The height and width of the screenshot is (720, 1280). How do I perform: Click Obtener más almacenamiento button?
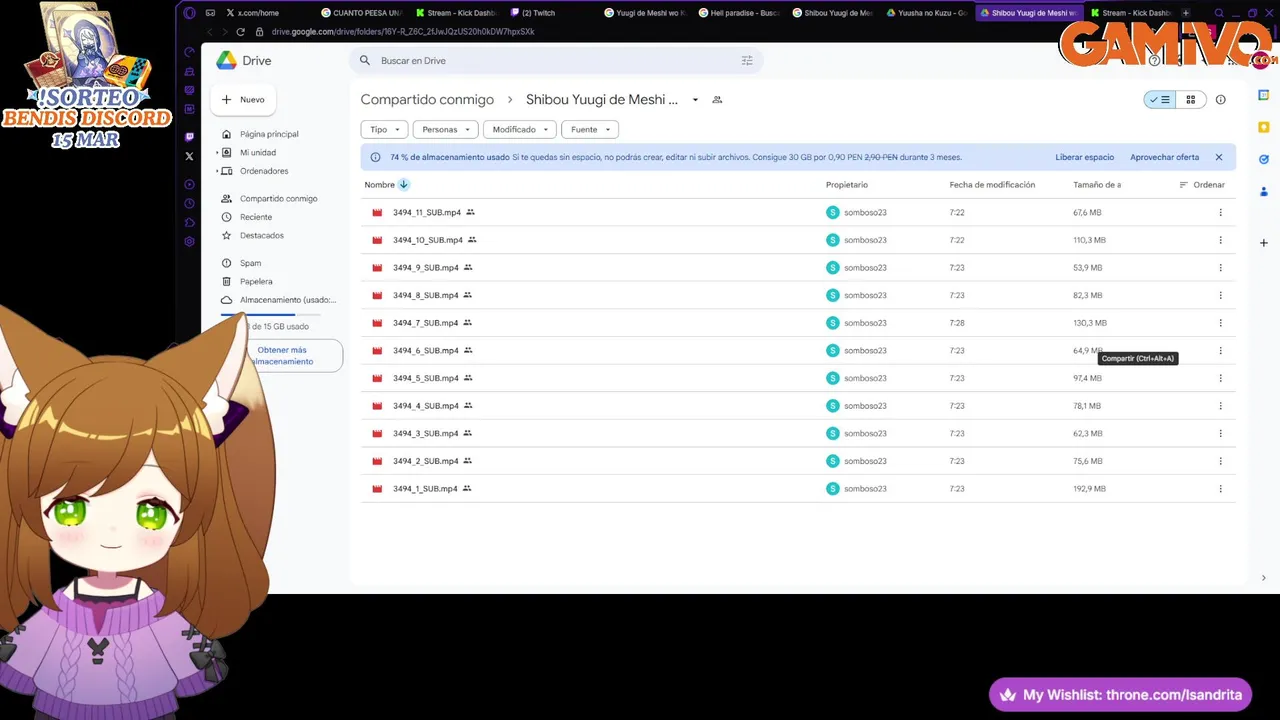(x=283, y=356)
